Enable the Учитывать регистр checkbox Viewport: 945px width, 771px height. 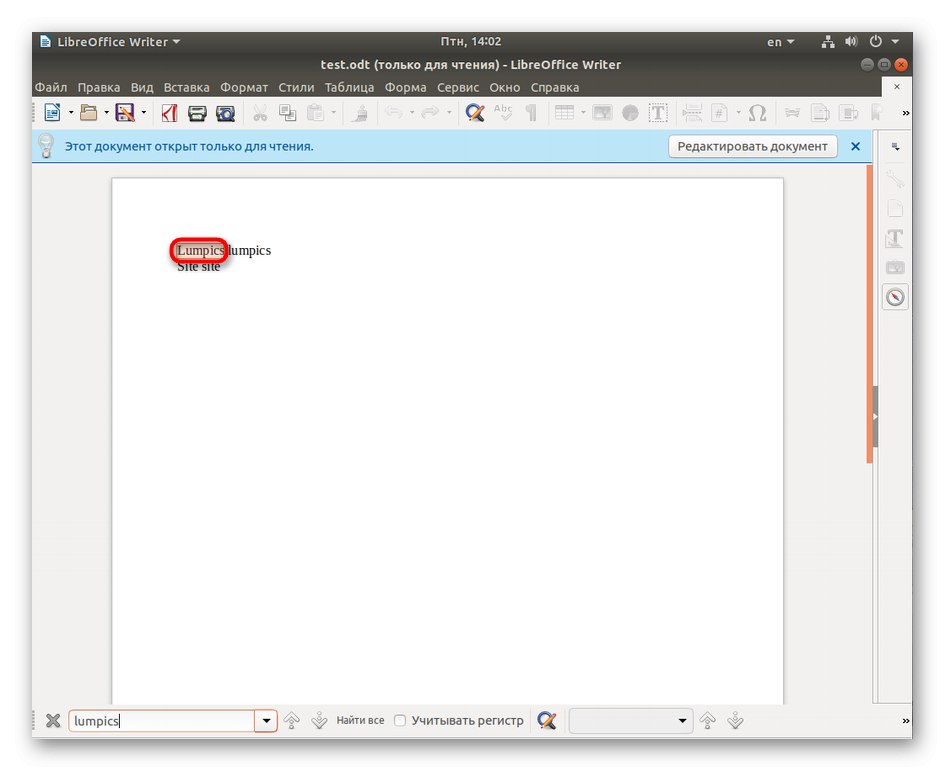tap(400, 720)
